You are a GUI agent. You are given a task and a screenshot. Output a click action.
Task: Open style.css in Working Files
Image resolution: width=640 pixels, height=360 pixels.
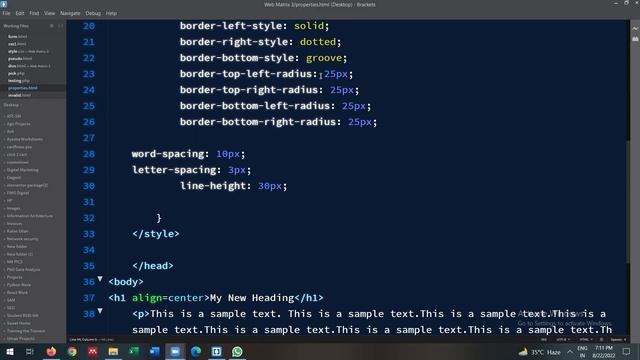coord(28,51)
